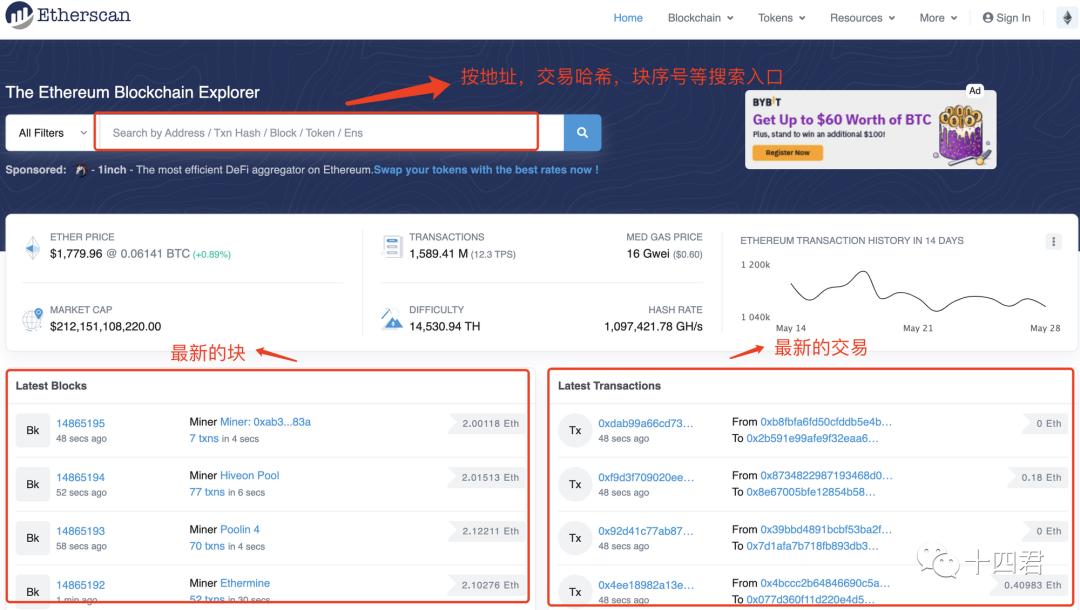This screenshot has height=610, width=1080.
Task: Click the Ether price diamond icon
Action: coord(32,247)
